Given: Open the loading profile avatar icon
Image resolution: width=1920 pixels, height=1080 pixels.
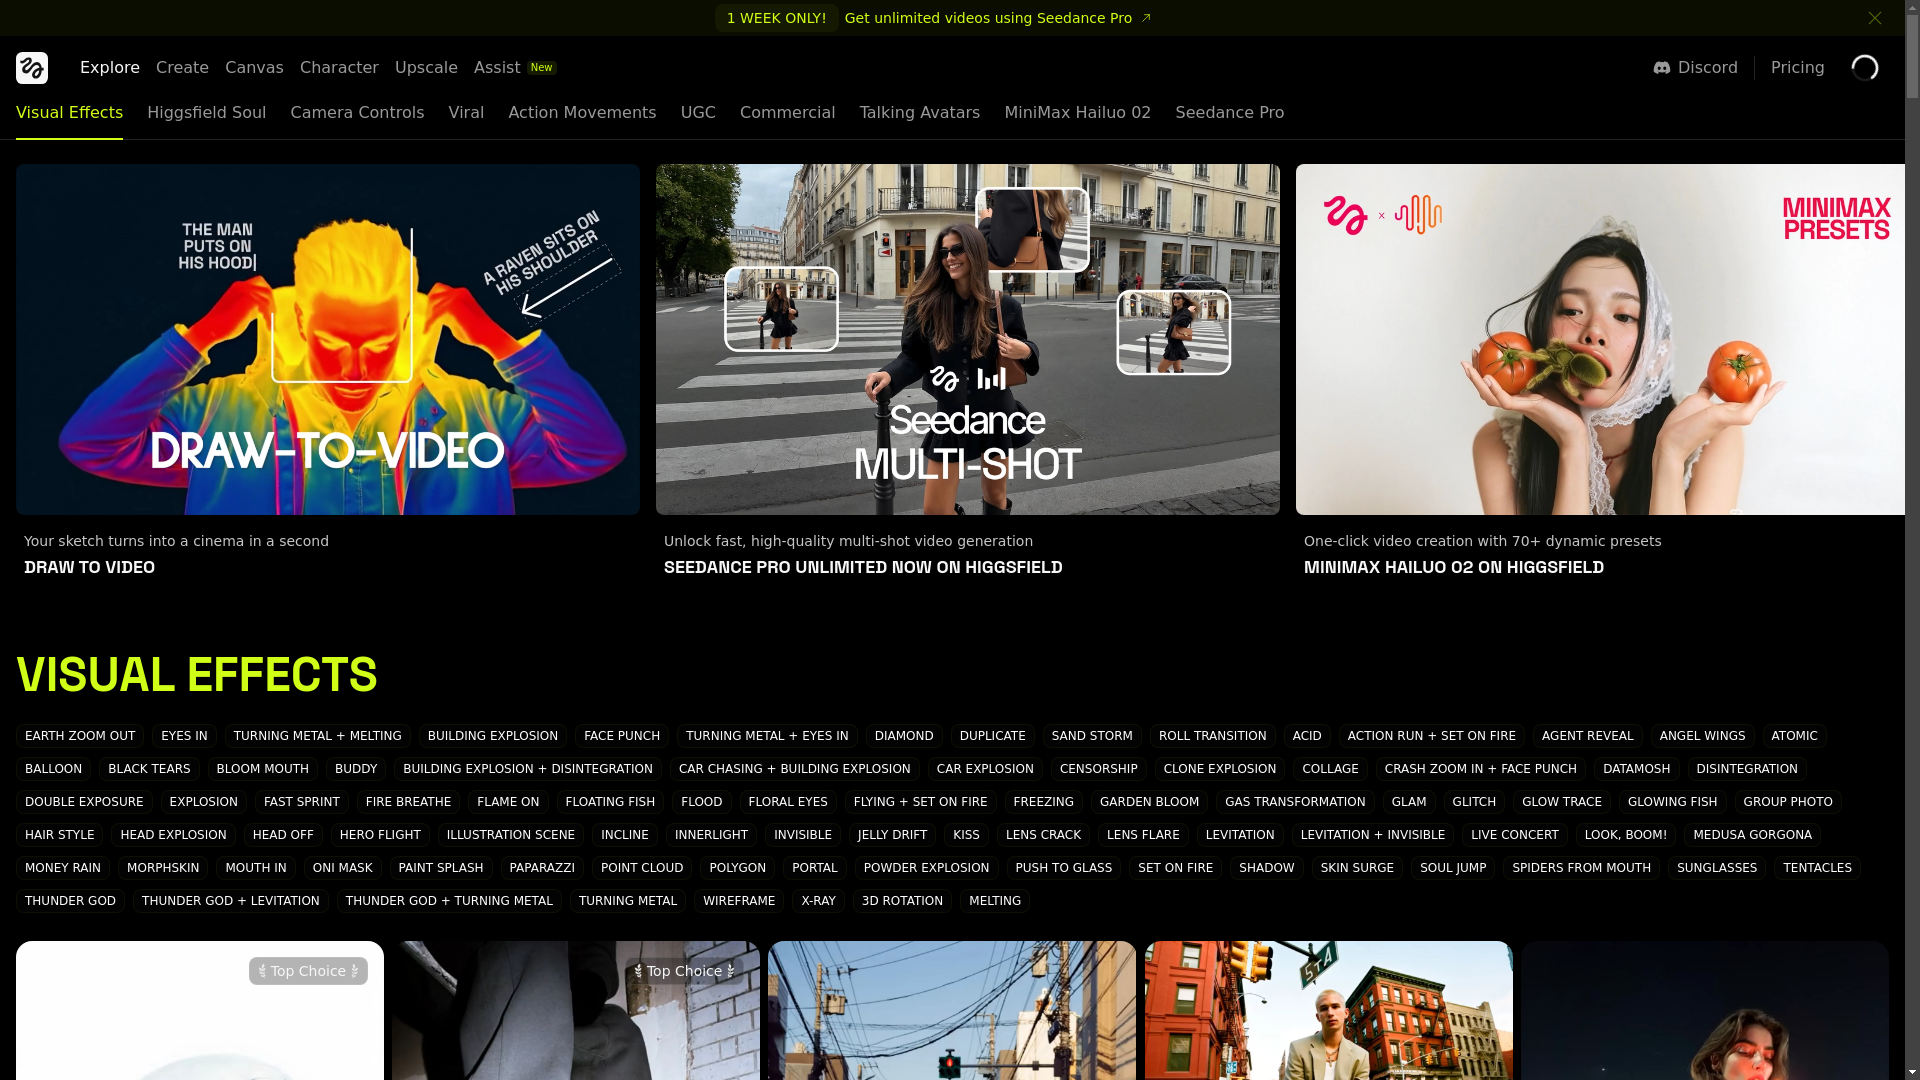Looking at the screenshot, I should pos(1865,68).
